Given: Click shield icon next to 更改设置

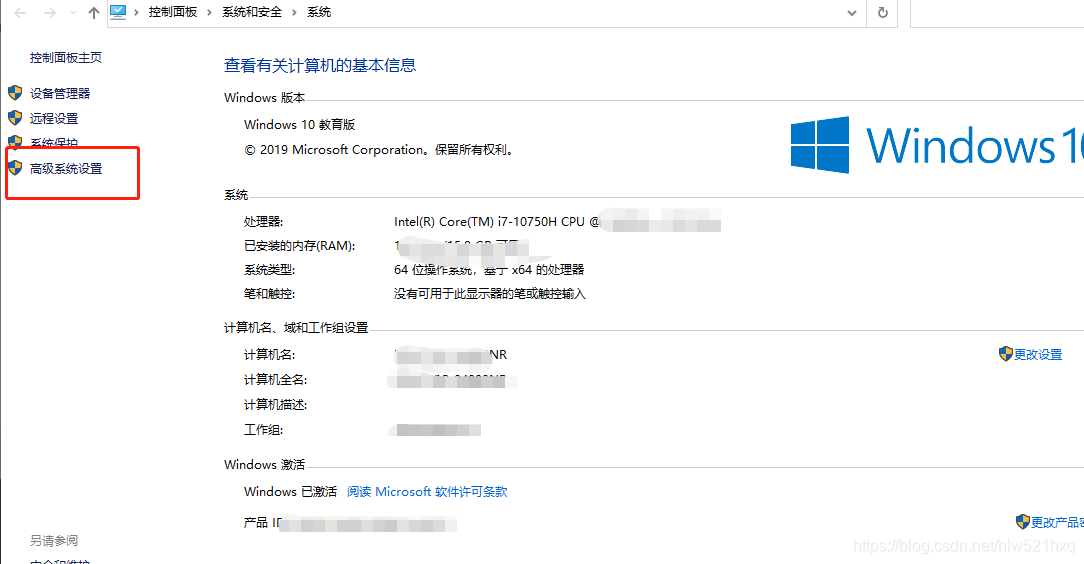Looking at the screenshot, I should [x=1006, y=354].
